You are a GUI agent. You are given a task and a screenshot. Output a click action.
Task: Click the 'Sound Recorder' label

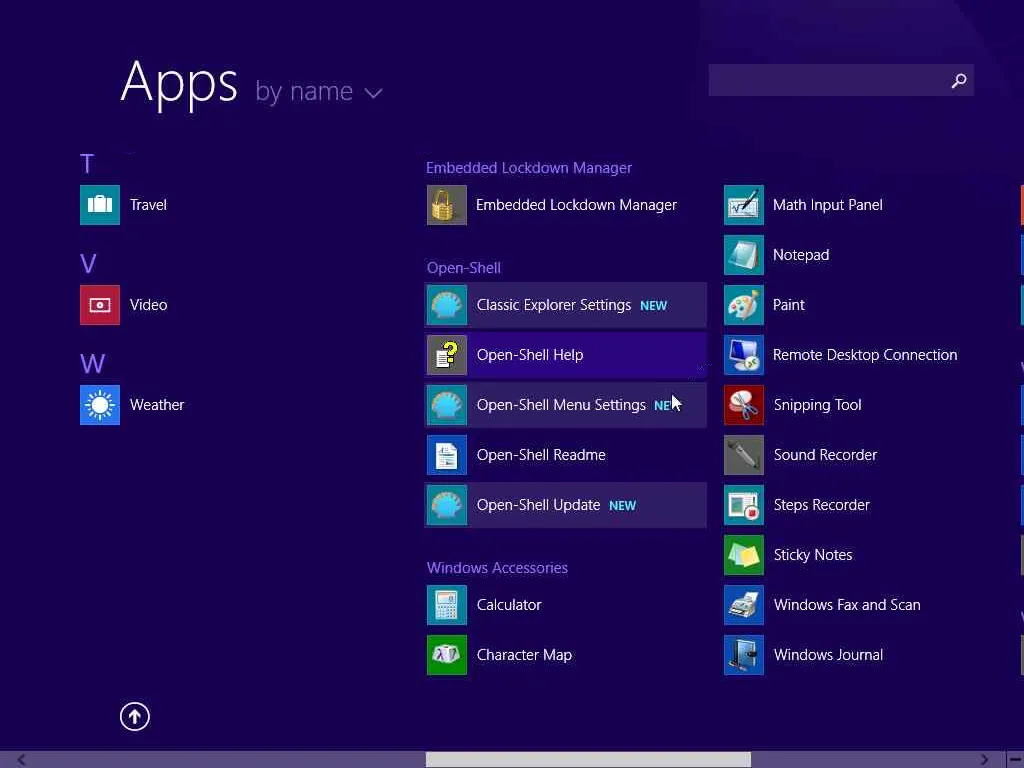(x=825, y=455)
